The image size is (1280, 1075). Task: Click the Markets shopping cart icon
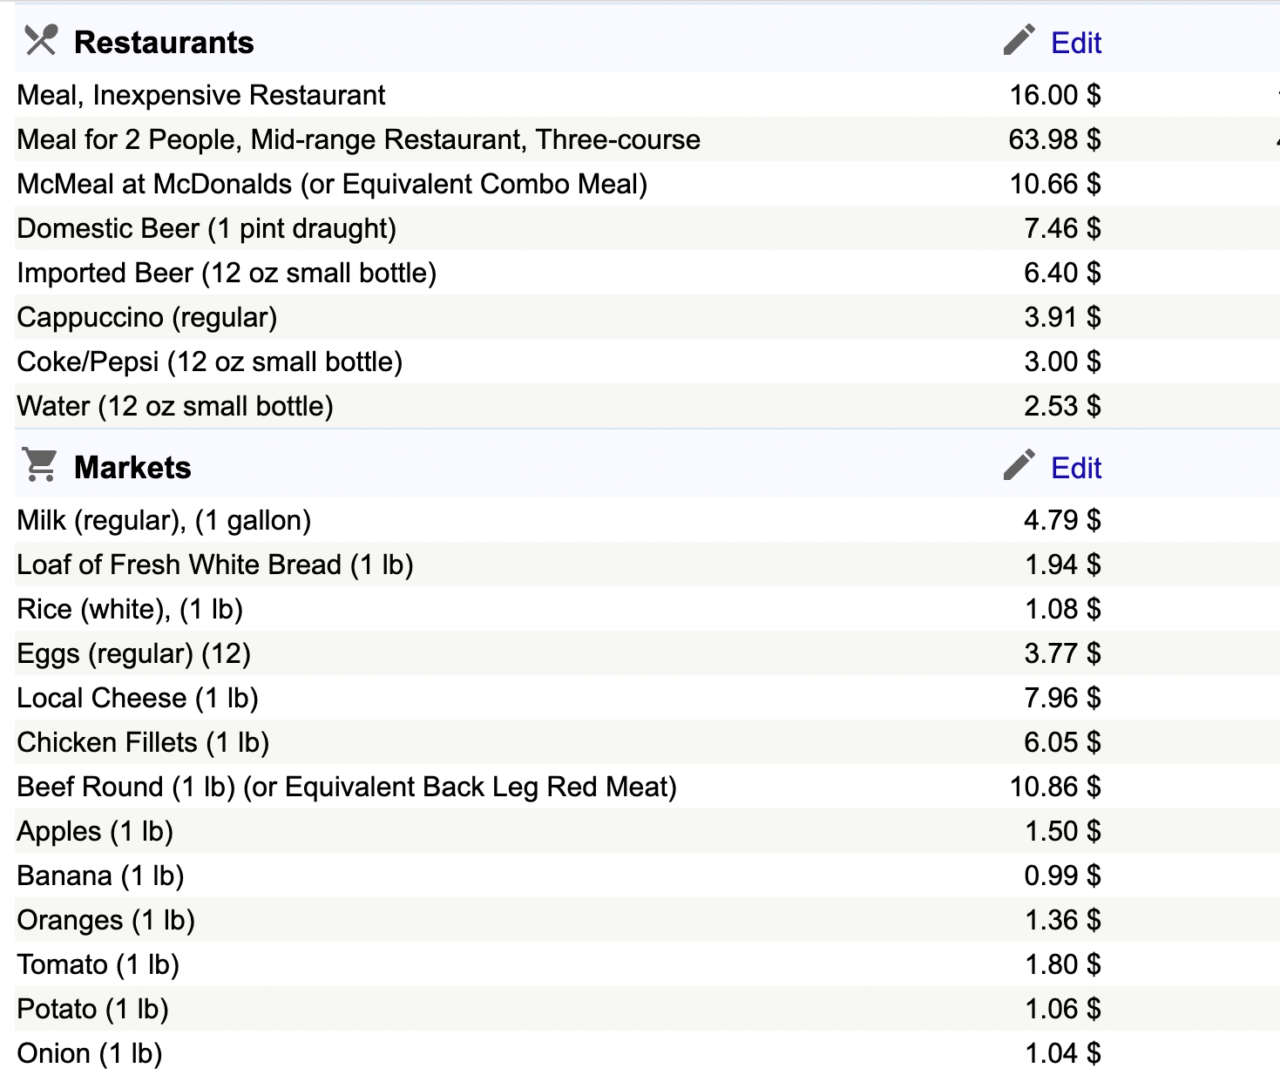(x=40, y=465)
